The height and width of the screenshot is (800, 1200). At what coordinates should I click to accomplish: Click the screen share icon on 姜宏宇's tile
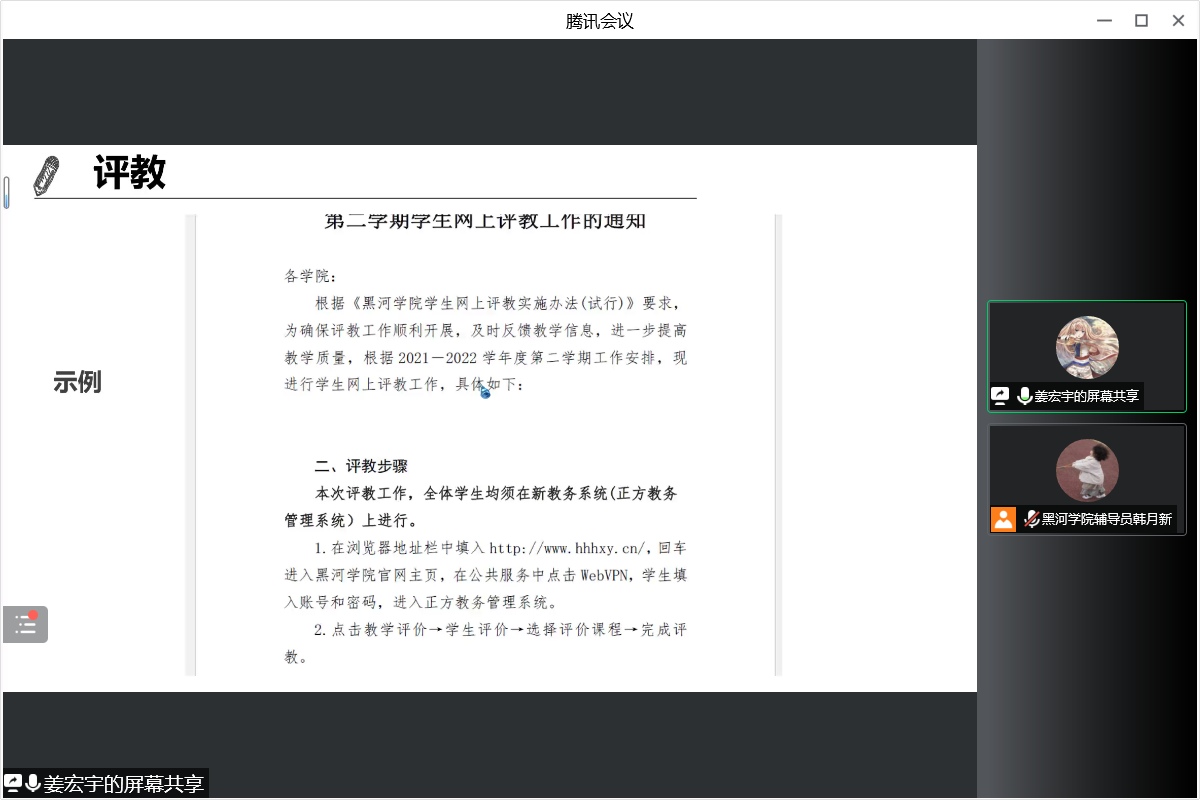[1000, 396]
